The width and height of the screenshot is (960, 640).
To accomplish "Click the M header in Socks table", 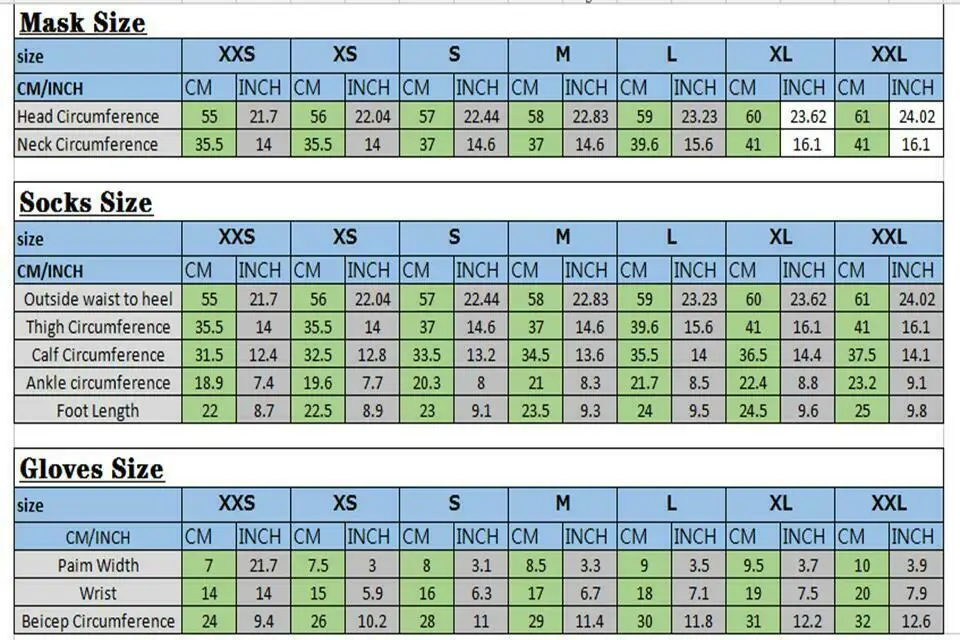I will 563,238.
